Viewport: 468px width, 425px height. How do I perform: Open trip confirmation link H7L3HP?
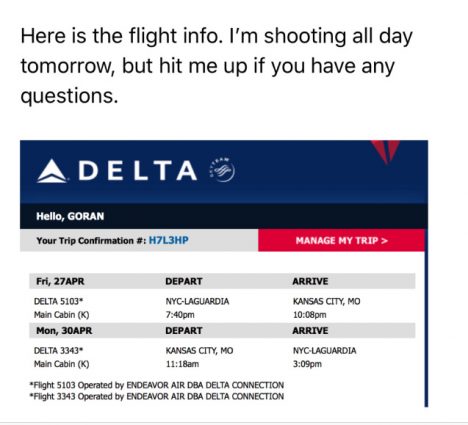pos(169,240)
